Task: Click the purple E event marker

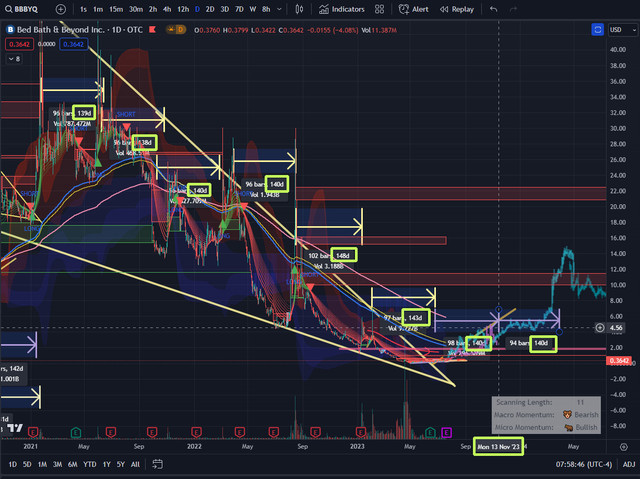Action: (x=447, y=432)
